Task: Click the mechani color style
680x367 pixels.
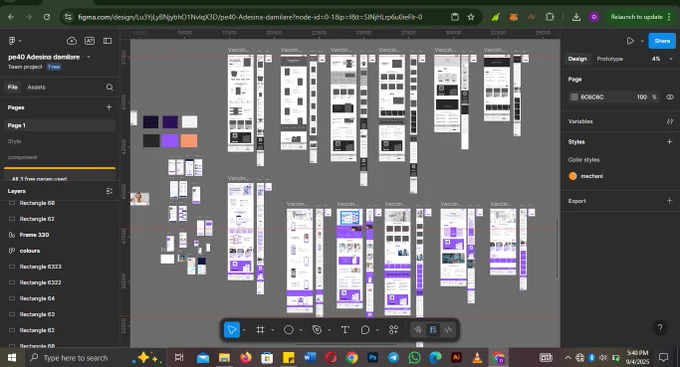Action: (x=592, y=176)
